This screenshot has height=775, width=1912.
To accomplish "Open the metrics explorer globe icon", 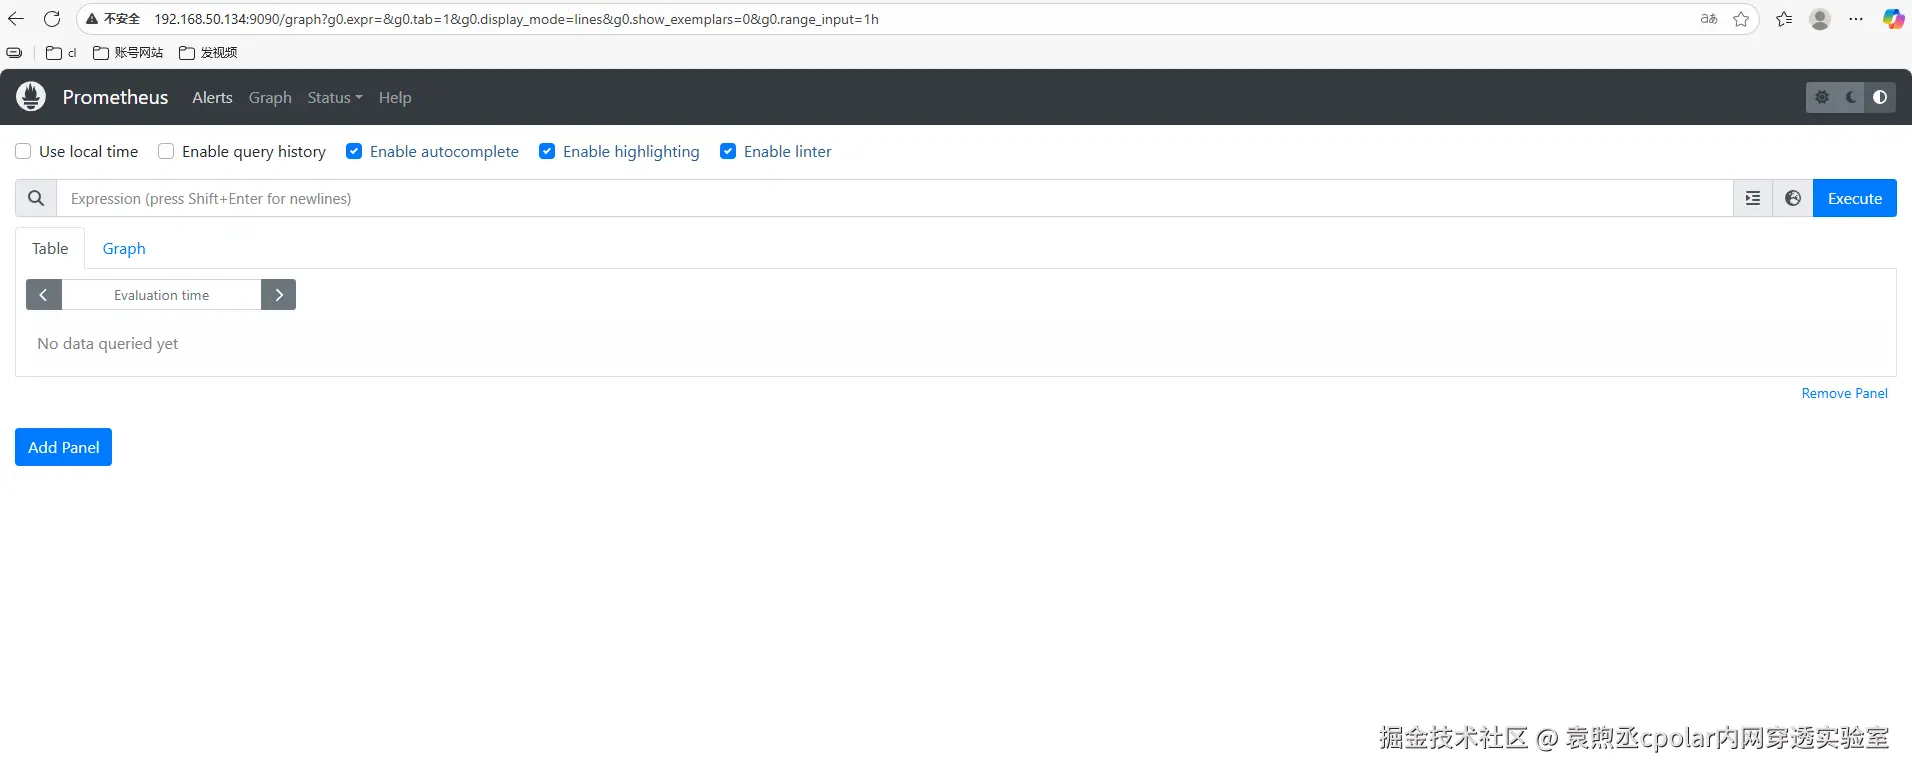I will pos(1793,198).
